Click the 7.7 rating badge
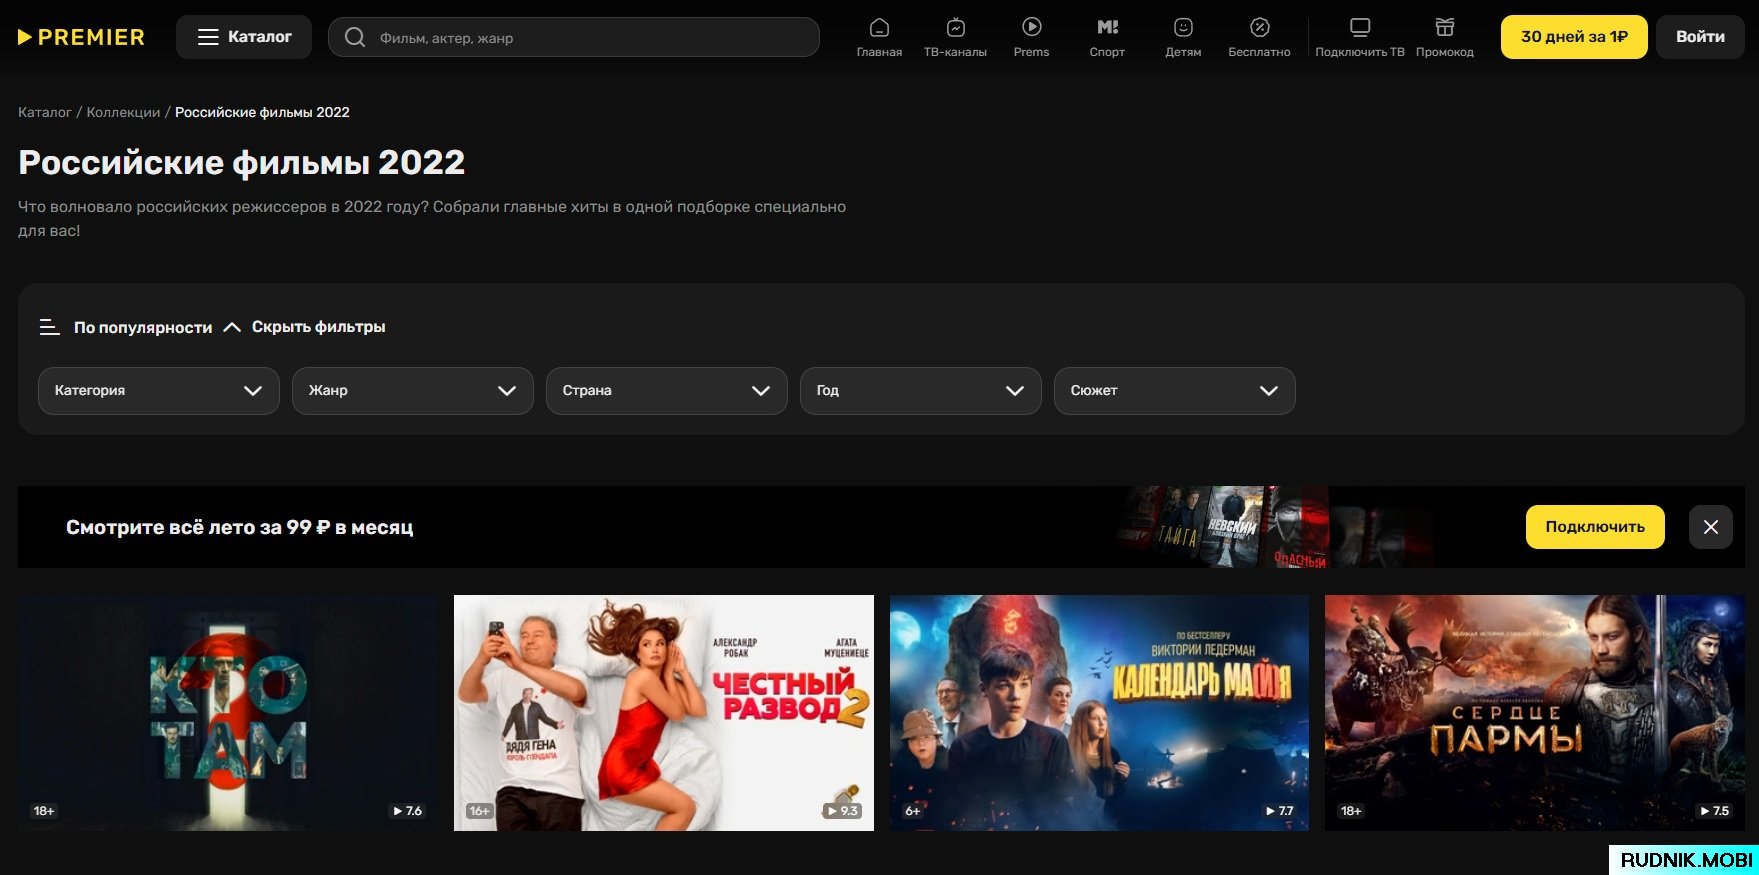This screenshot has height=875, width=1759. [x=1279, y=811]
